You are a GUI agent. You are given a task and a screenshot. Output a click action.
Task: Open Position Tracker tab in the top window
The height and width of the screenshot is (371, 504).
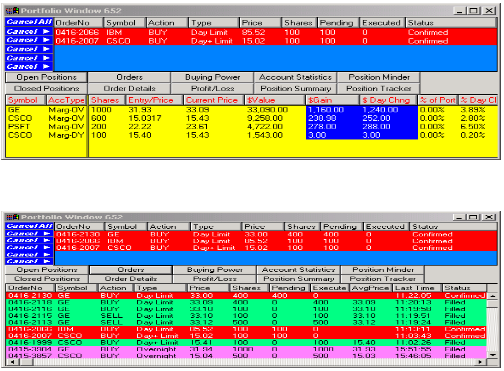(379, 89)
